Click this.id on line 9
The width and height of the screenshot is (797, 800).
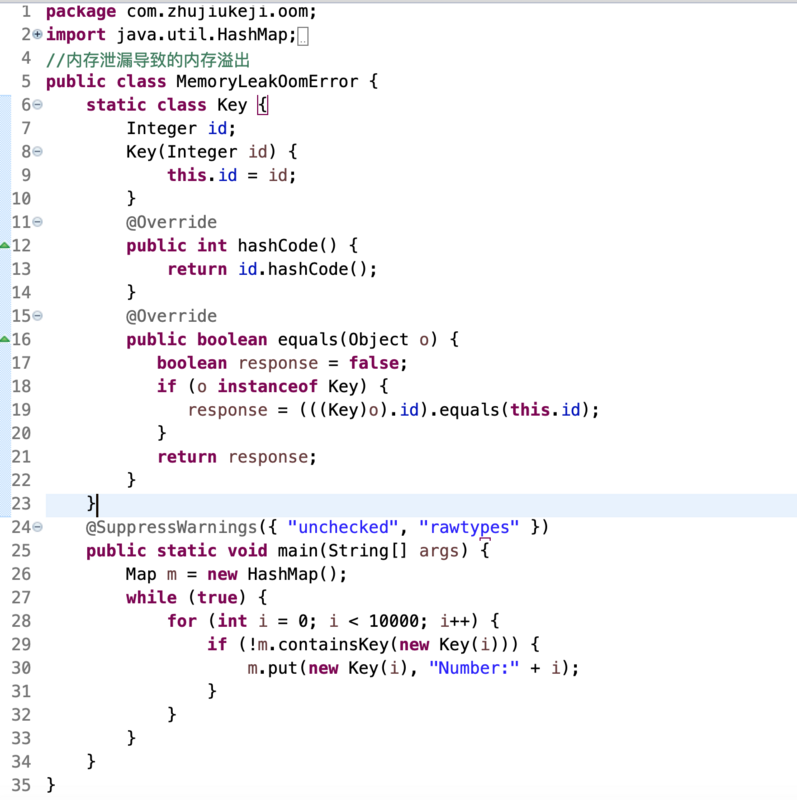pos(202,175)
